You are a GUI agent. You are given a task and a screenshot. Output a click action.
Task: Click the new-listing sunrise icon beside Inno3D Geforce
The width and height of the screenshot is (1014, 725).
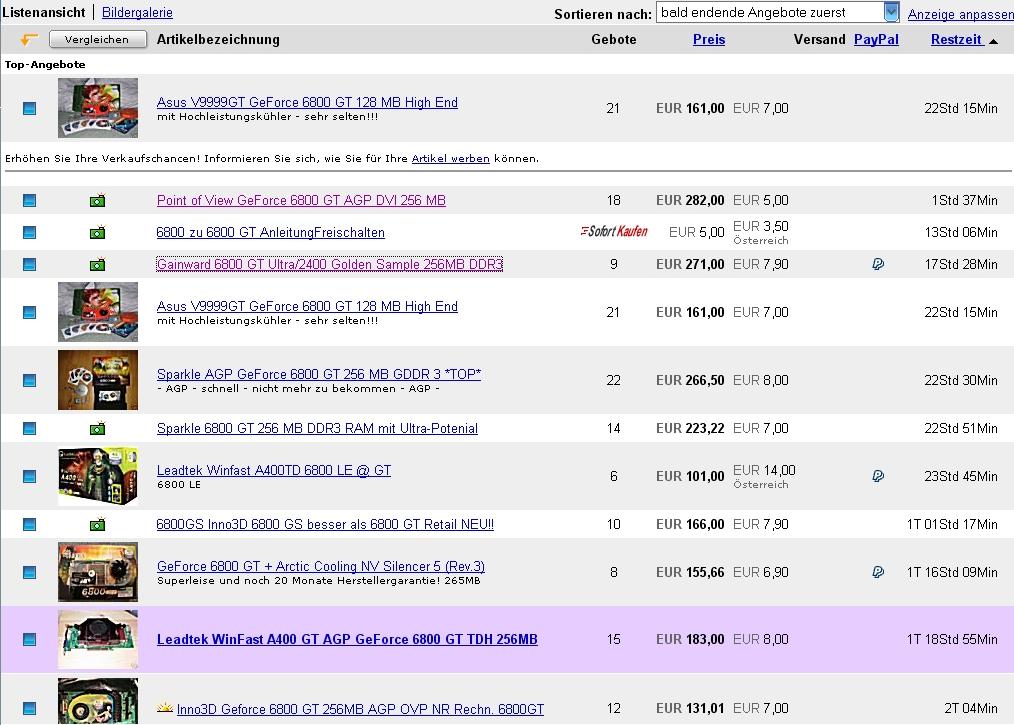point(165,708)
